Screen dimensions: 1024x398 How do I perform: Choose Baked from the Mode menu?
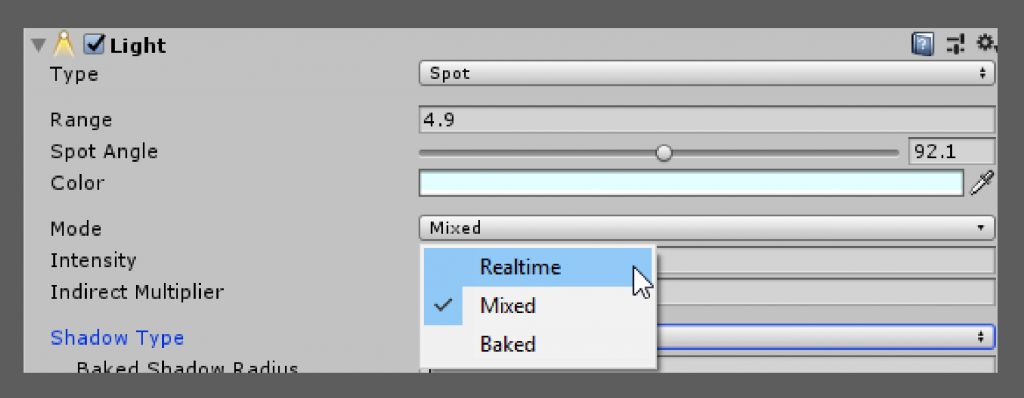pyautogui.click(x=538, y=344)
